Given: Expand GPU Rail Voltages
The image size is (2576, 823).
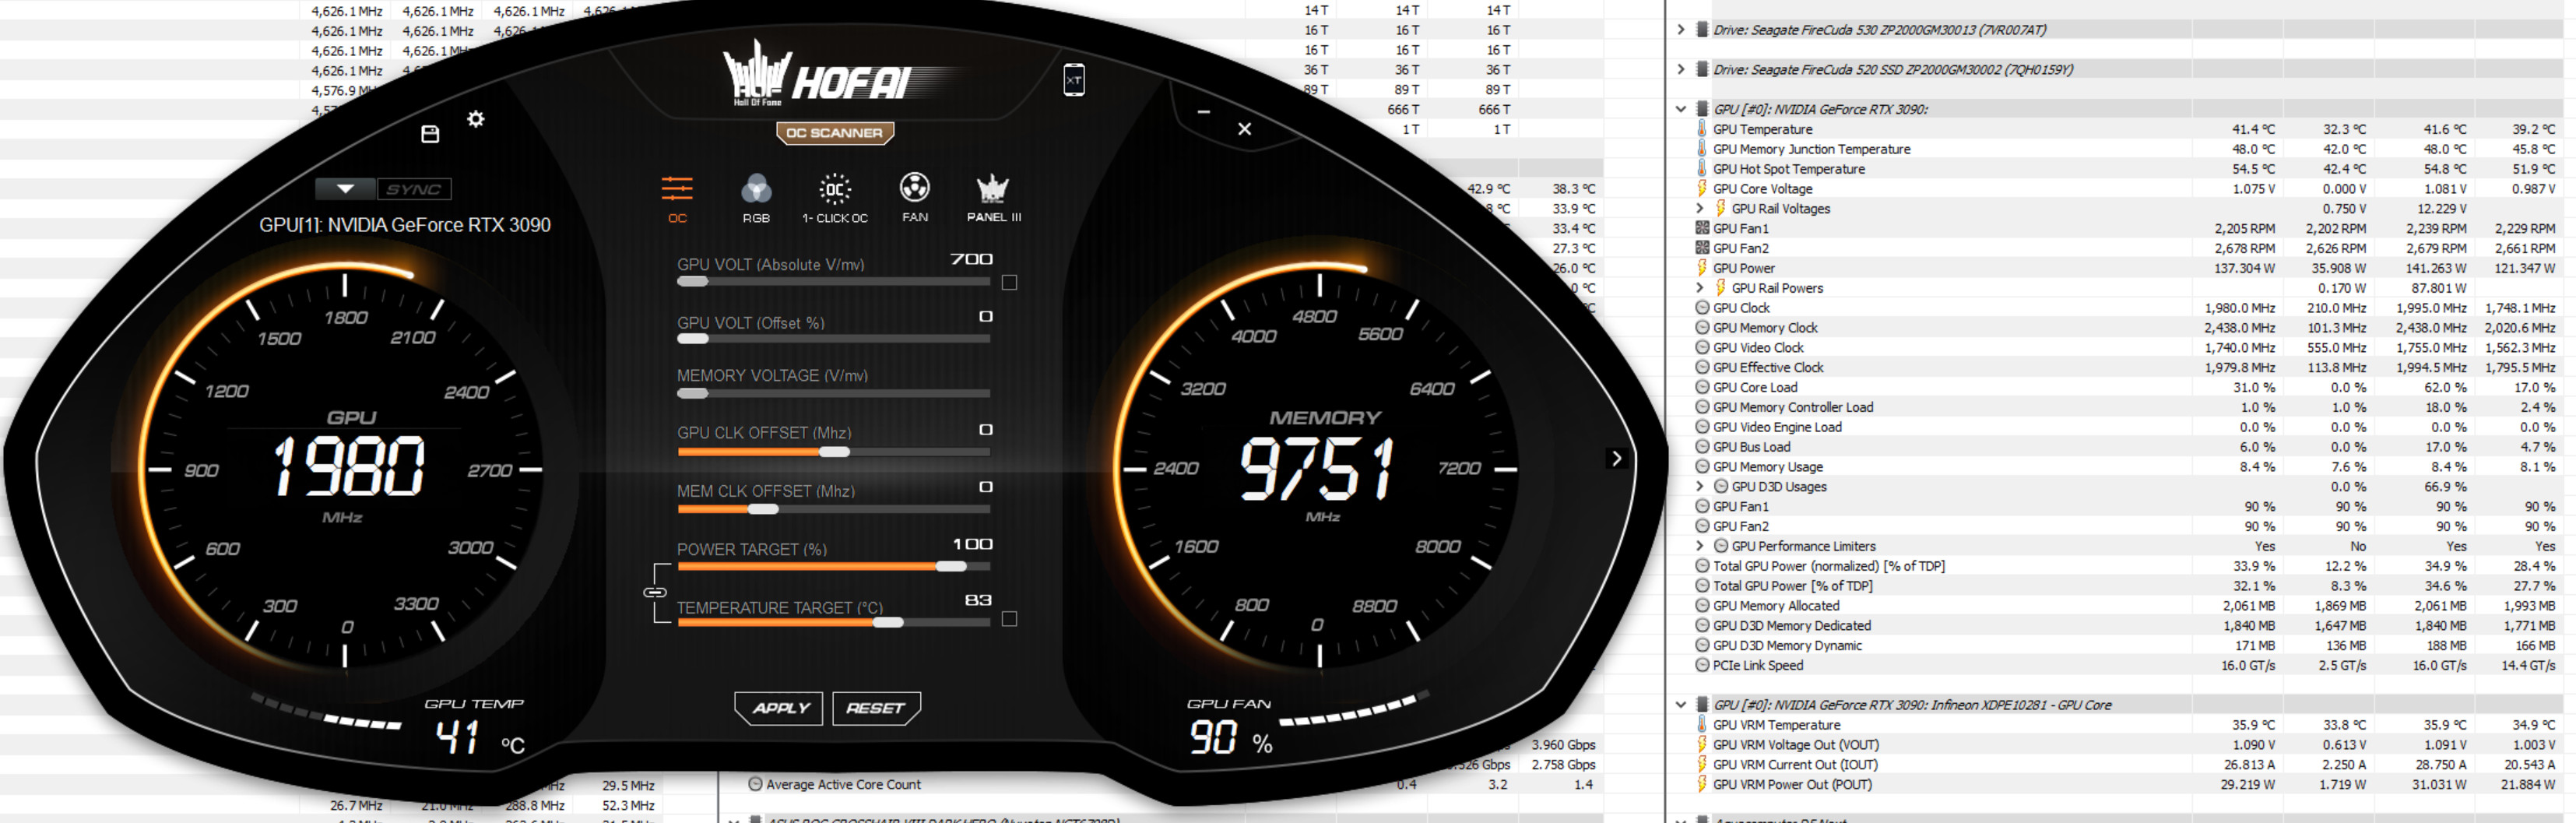Looking at the screenshot, I should click(x=1700, y=209).
